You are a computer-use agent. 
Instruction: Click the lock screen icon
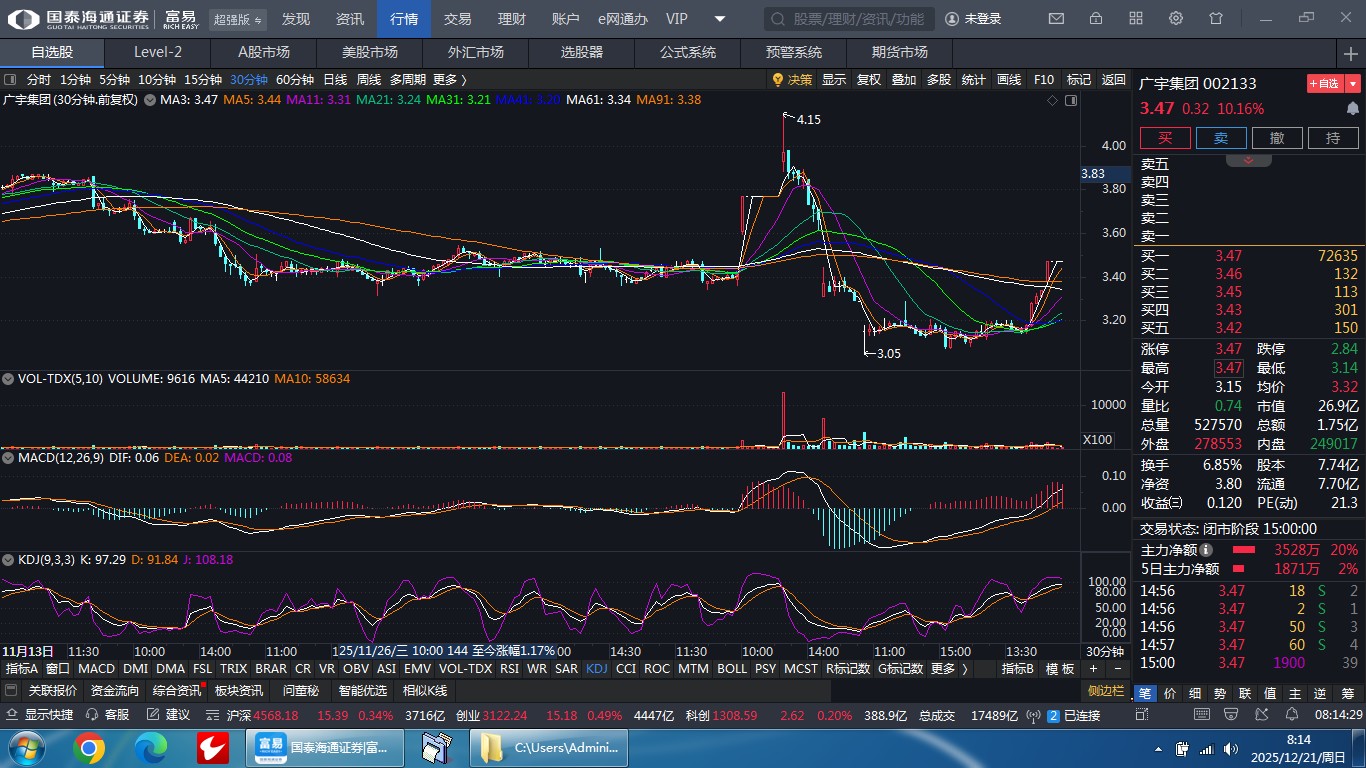[1096, 19]
